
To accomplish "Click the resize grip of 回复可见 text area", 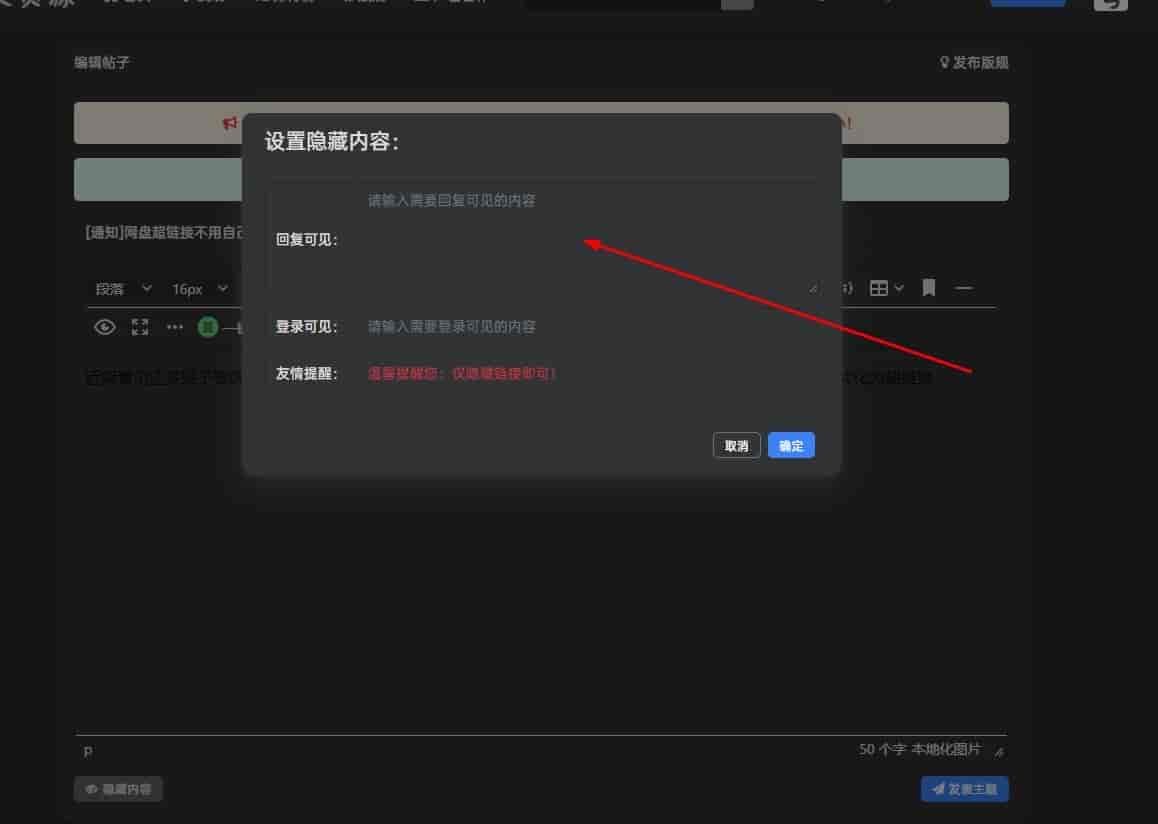I will [x=813, y=288].
